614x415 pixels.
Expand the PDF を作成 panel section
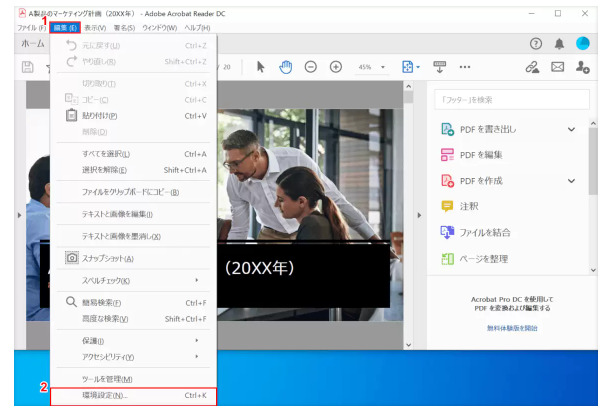tap(571, 181)
